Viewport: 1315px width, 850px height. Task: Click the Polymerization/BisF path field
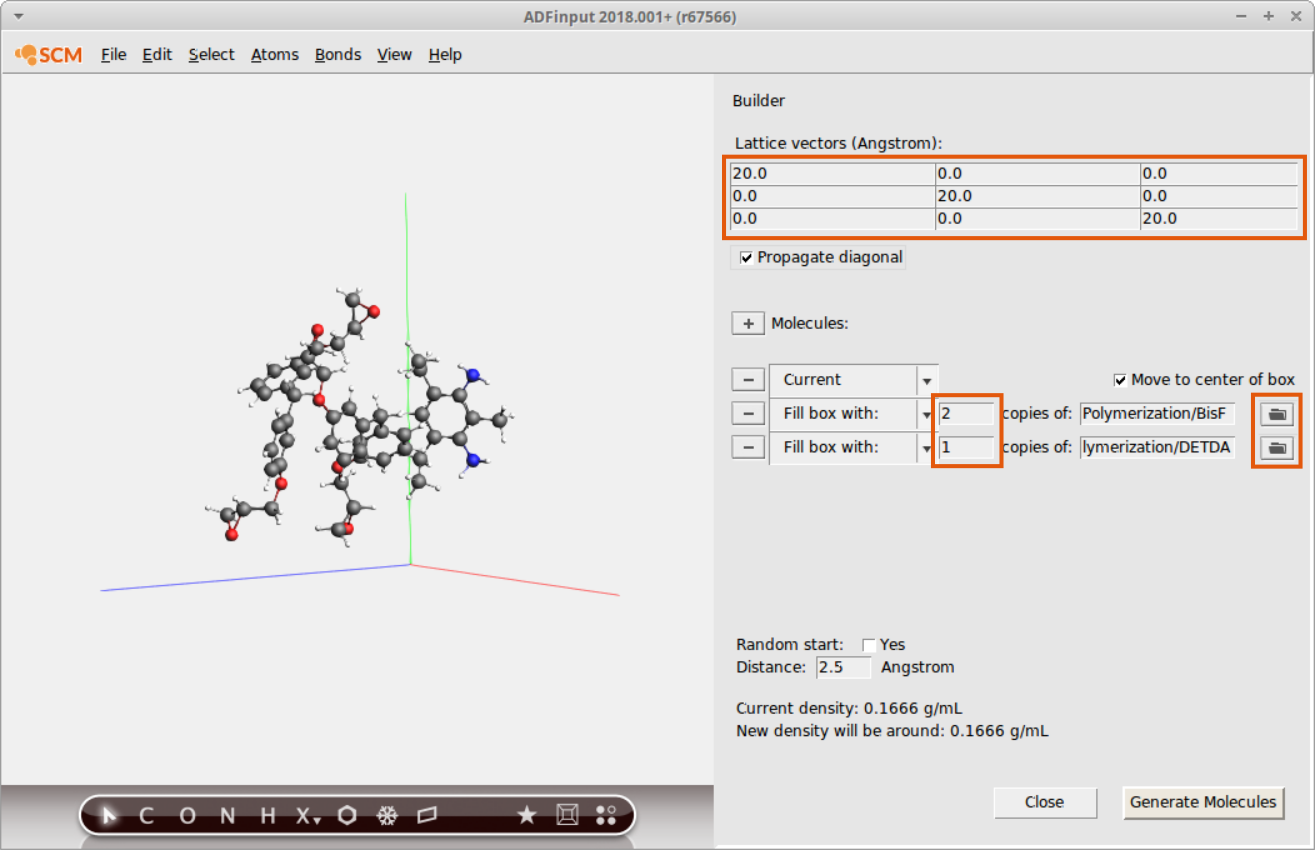[x=1156, y=413]
